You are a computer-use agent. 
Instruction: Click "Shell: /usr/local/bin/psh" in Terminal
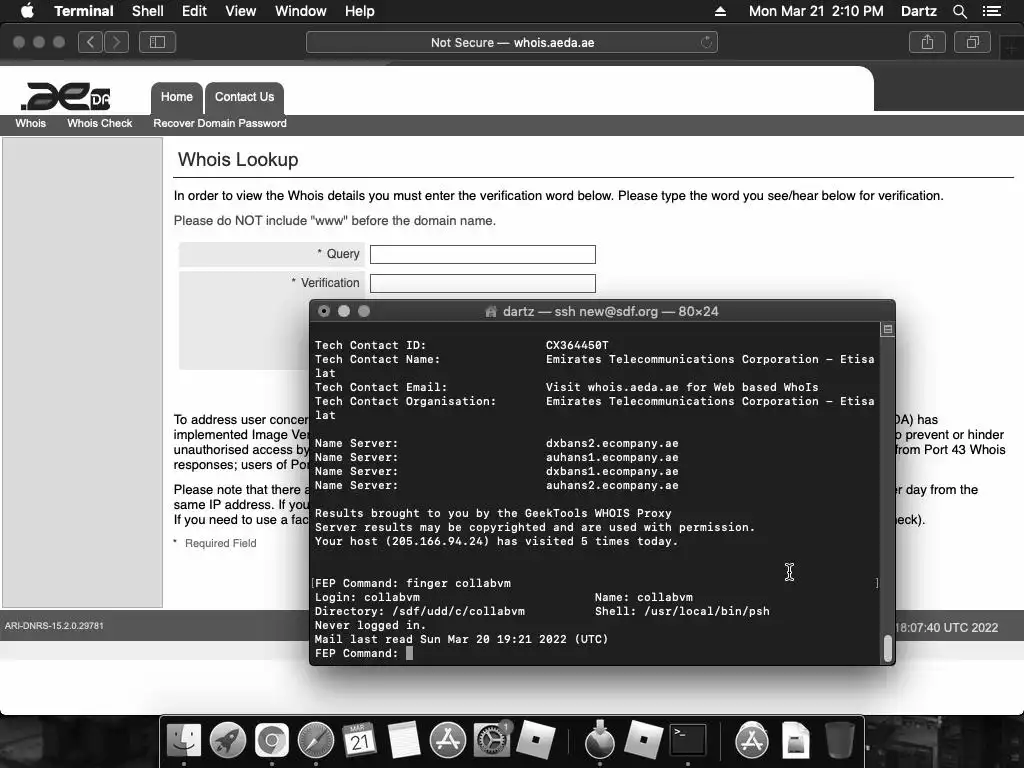tap(682, 611)
